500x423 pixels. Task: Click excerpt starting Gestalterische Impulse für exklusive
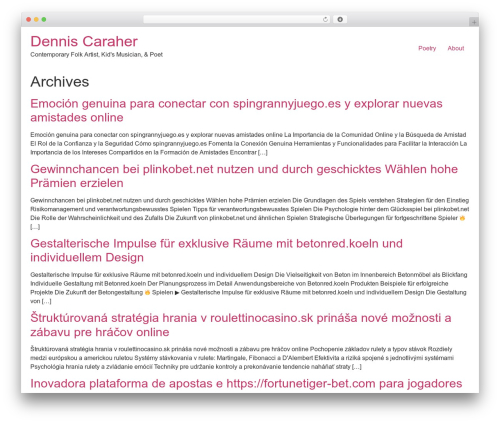point(249,288)
